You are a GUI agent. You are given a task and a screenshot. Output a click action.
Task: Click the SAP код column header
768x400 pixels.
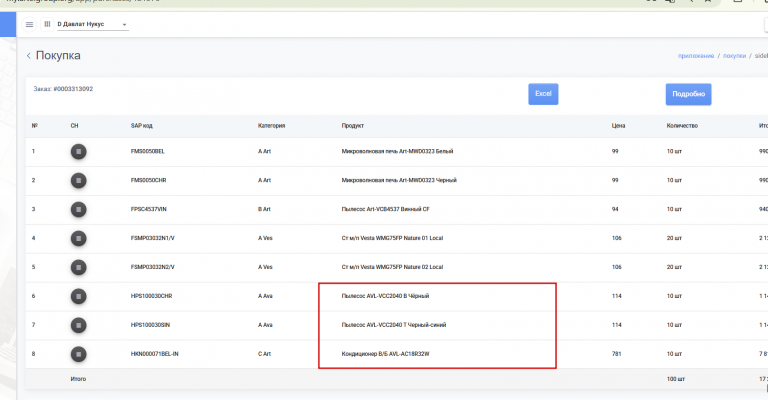142,126
